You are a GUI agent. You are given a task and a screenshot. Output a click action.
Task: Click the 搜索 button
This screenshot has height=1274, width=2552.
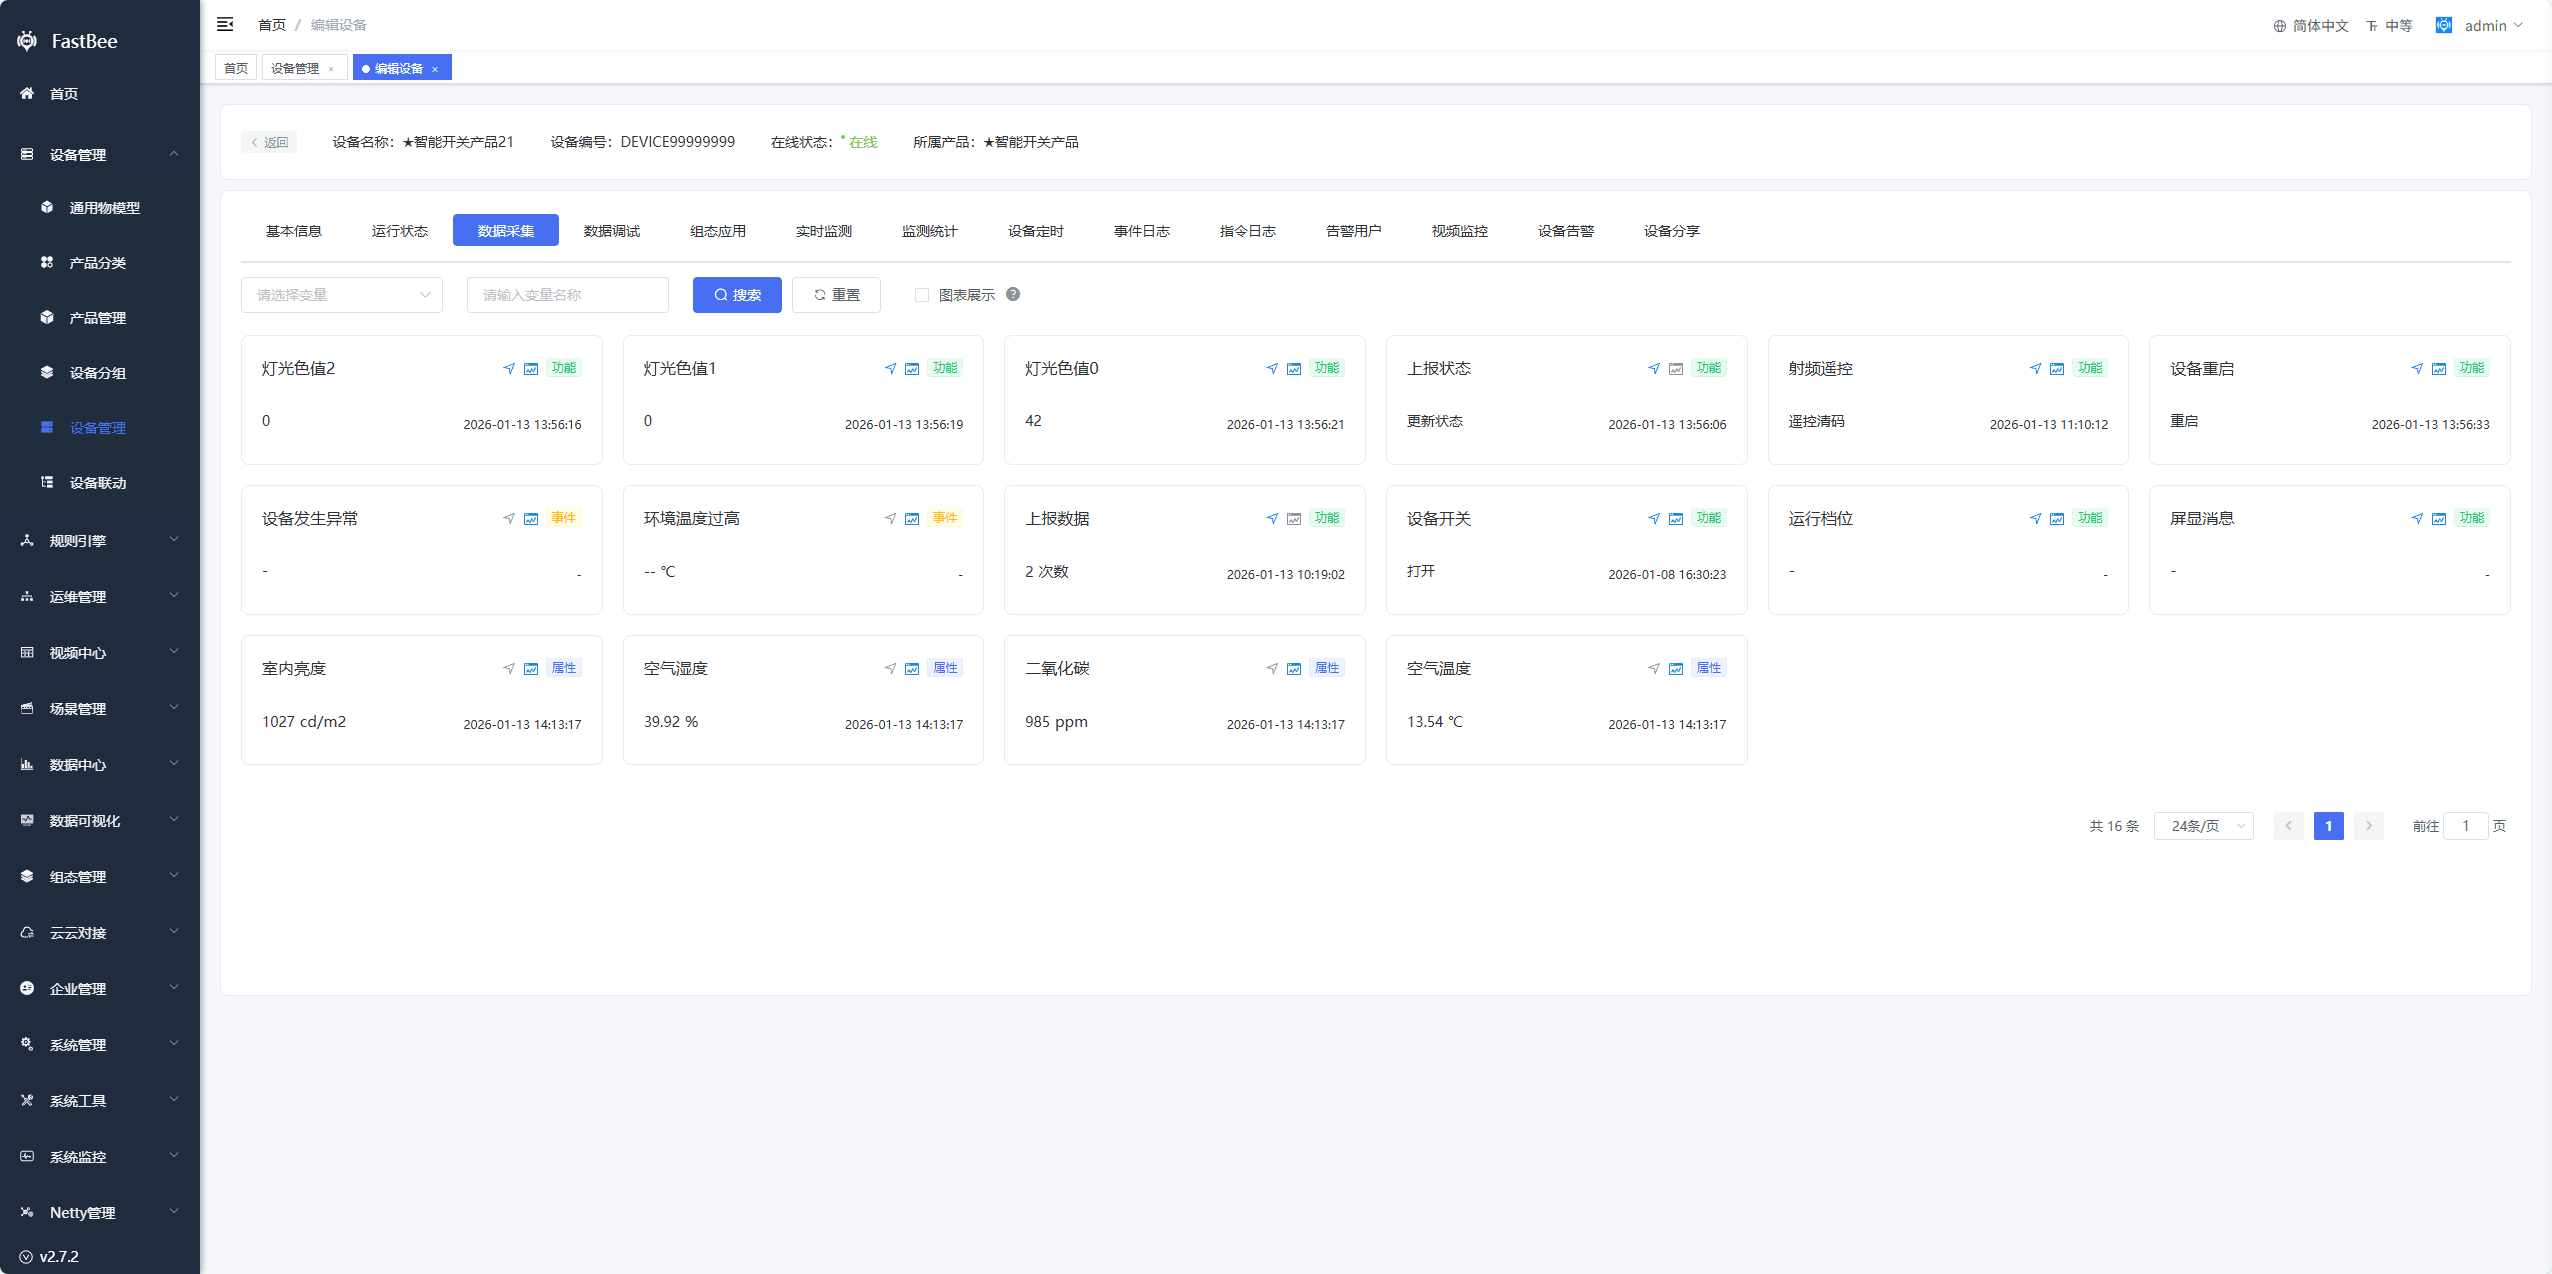tap(737, 295)
